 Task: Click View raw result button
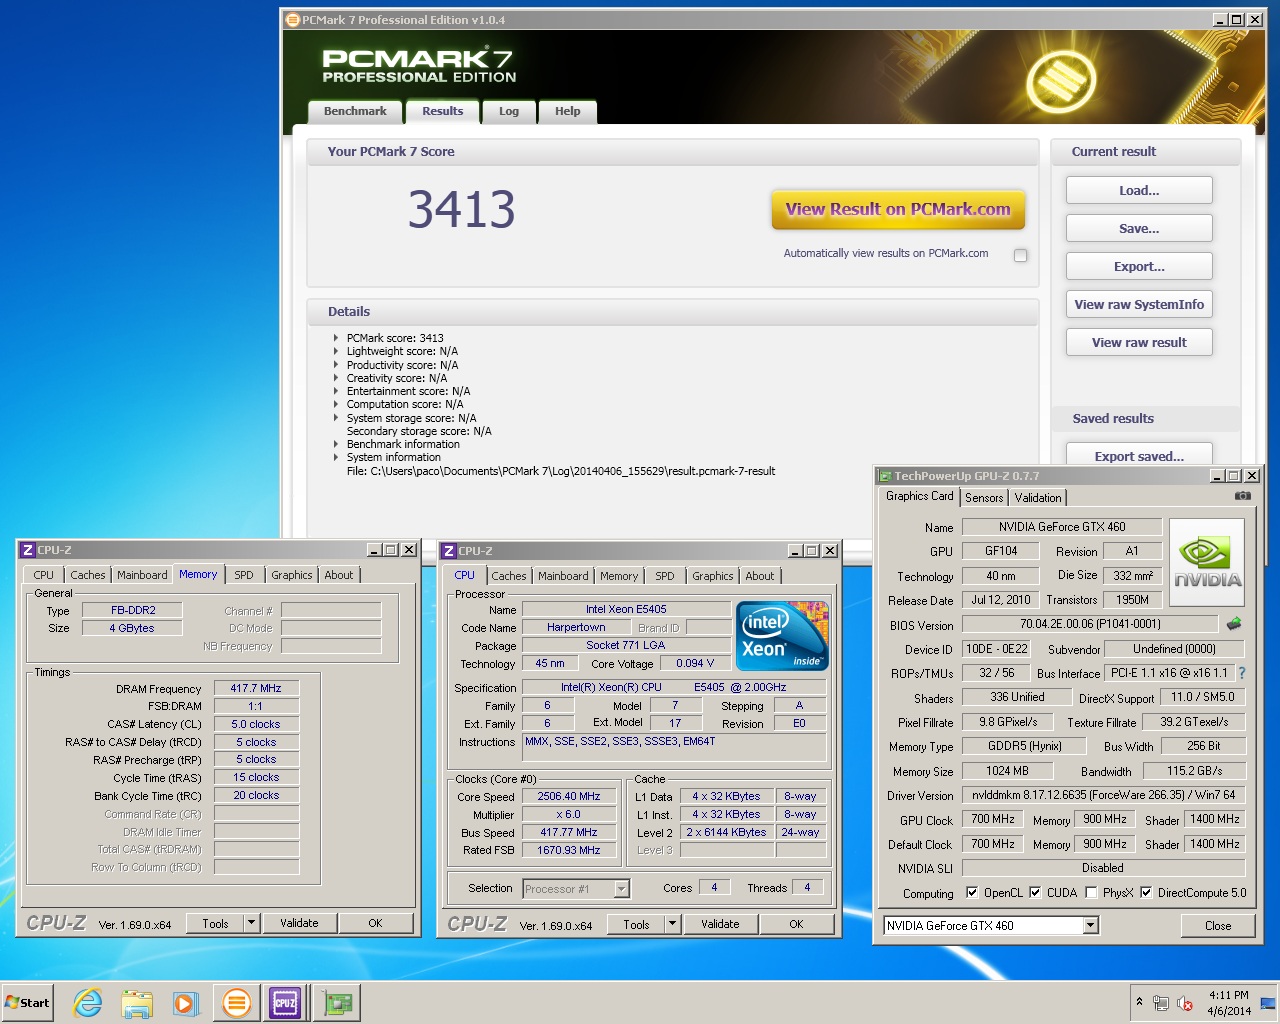tap(1139, 342)
